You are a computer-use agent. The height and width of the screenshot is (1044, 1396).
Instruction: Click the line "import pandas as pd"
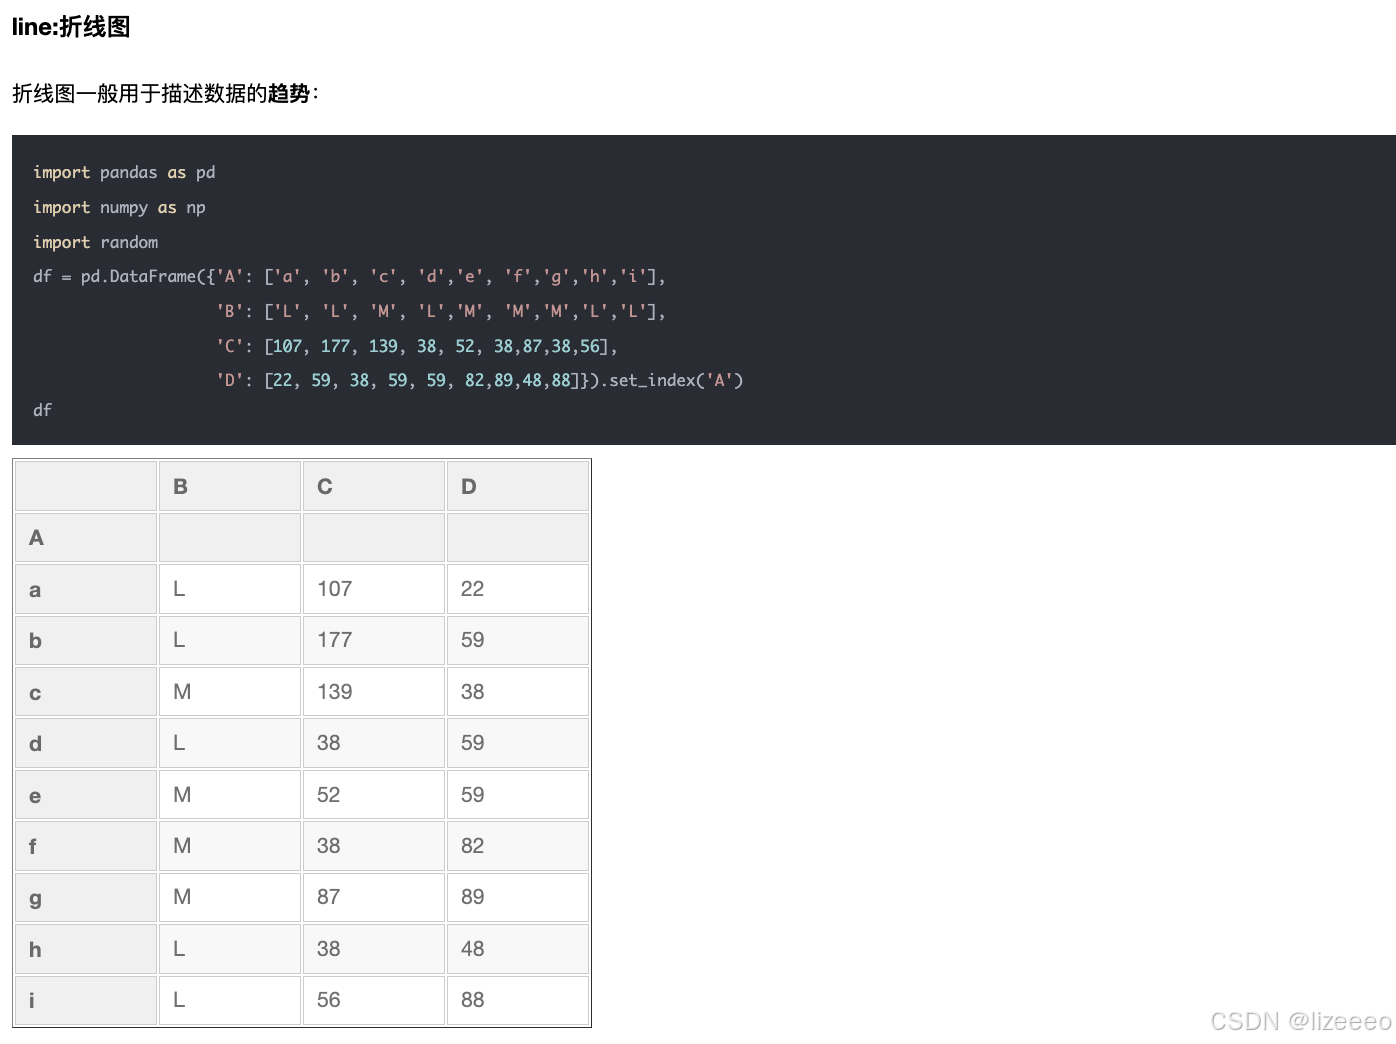coord(124,172)
